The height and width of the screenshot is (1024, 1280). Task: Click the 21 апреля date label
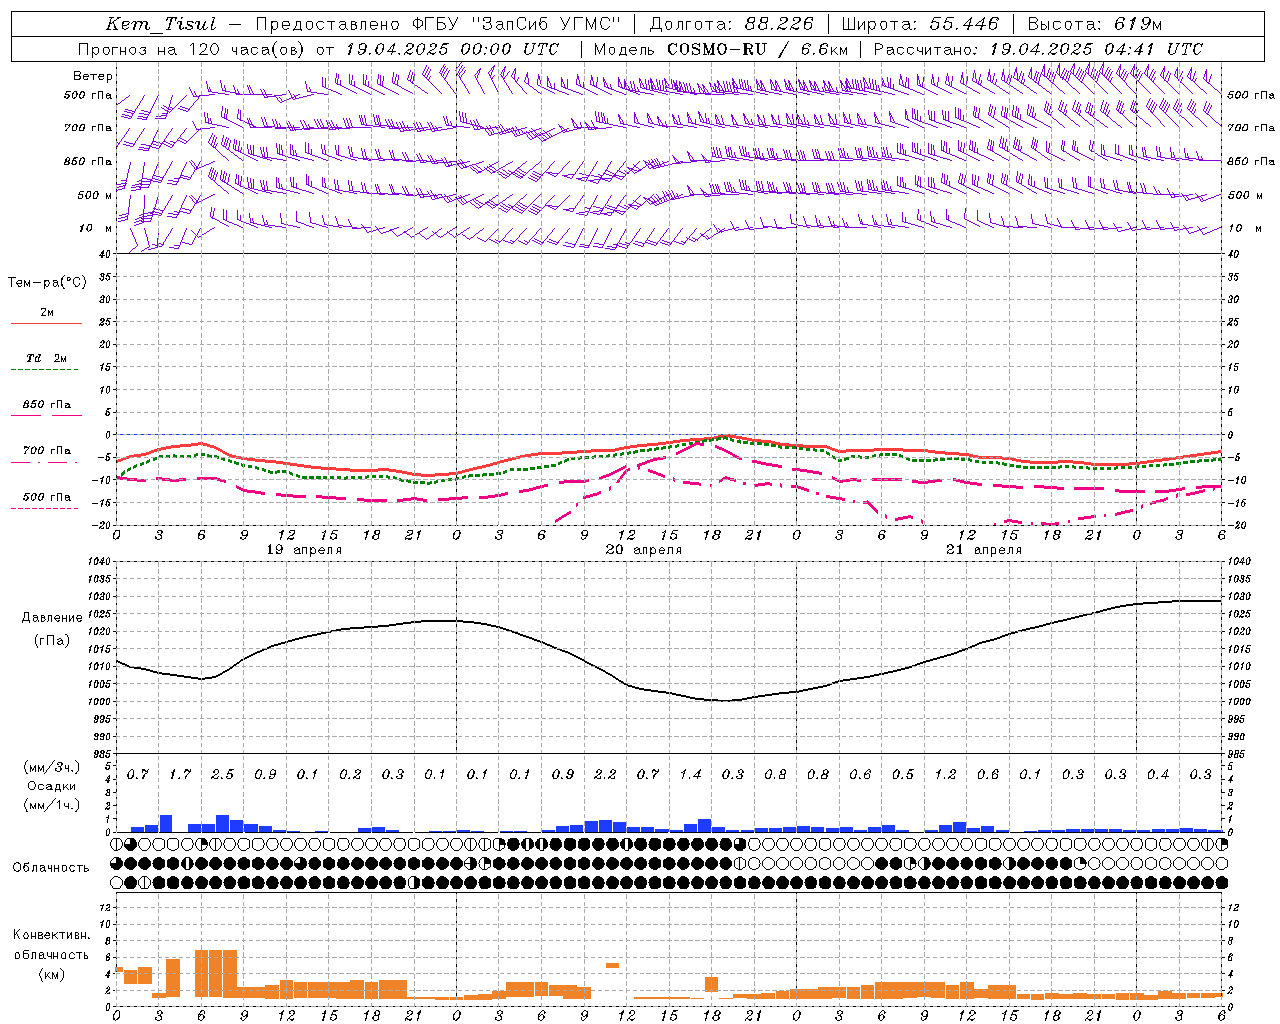click(x=984, y=550)
